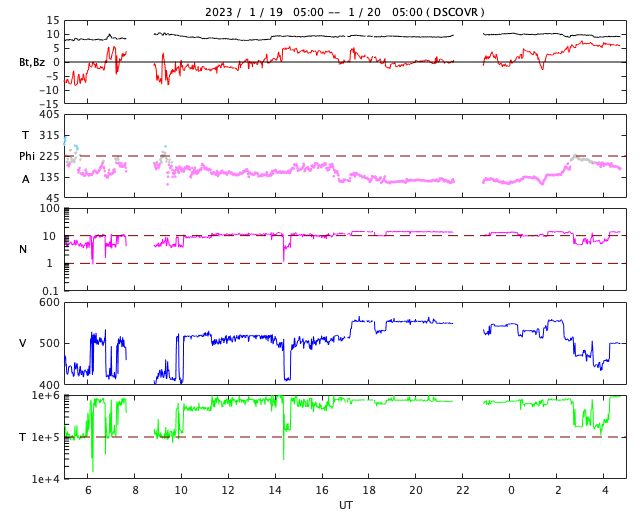Image resolution: width=640 pixels, height=512 pixels.
Task: Click the 16 hour label on UT axis
Action: click(x=322, y=490)
